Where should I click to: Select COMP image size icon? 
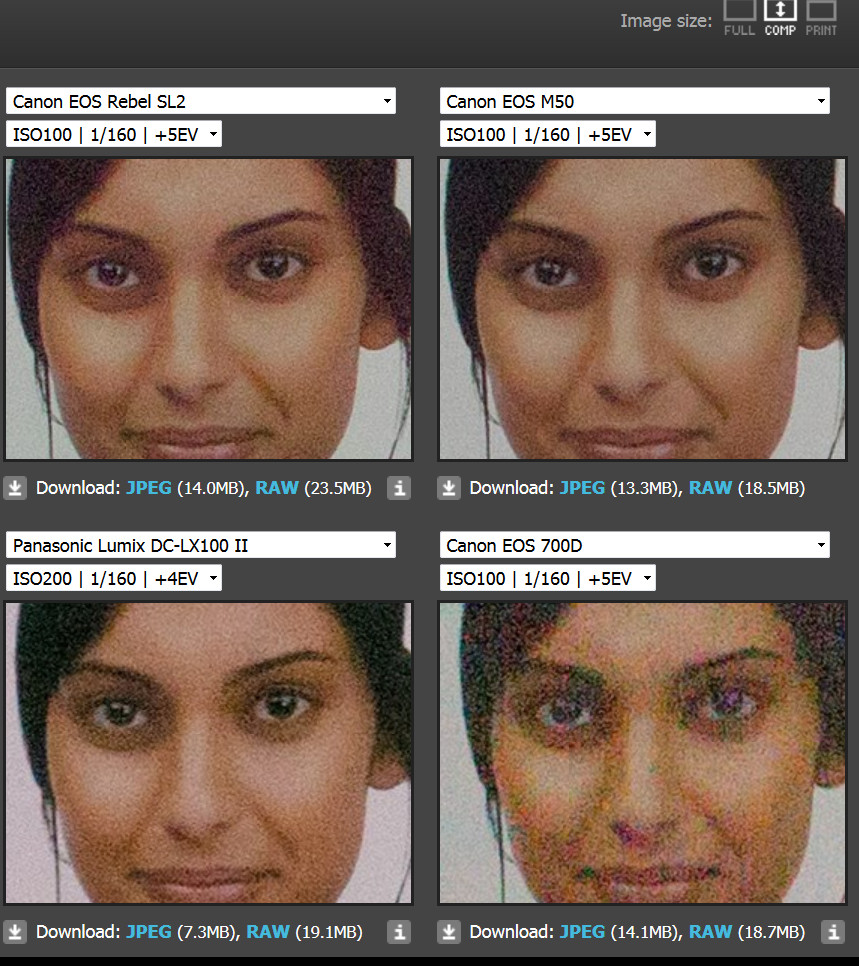pyautogui.click(x=780, y=18)
